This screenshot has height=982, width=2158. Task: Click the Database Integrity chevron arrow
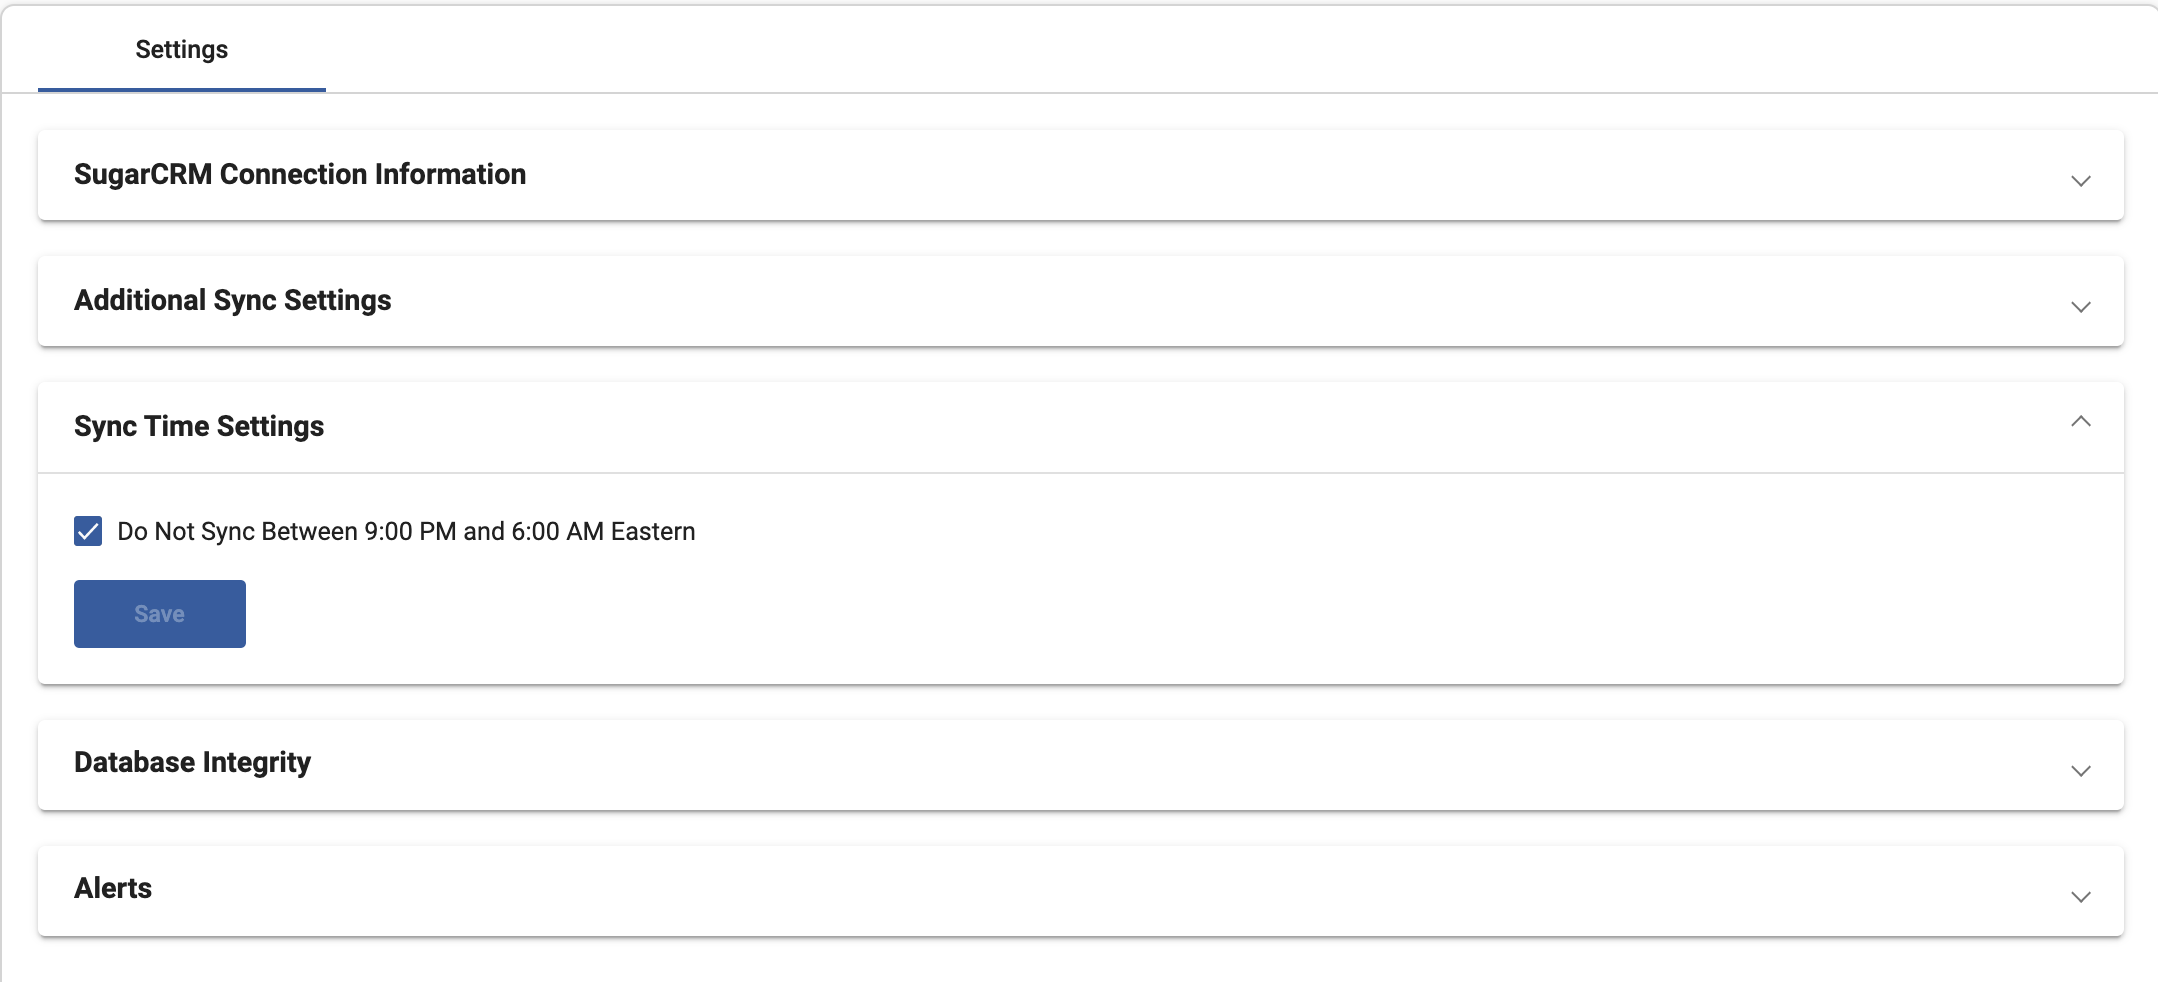pos(2080,770)
